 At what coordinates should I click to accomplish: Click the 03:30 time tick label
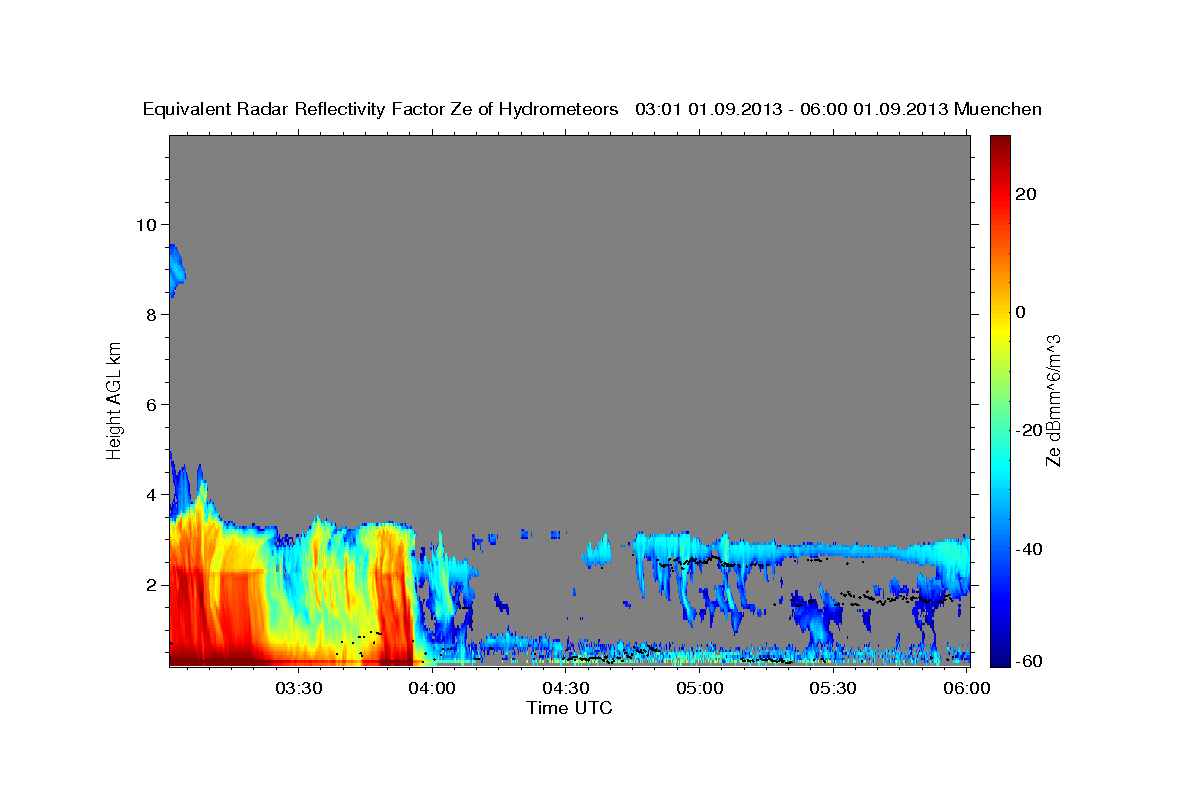300,688
